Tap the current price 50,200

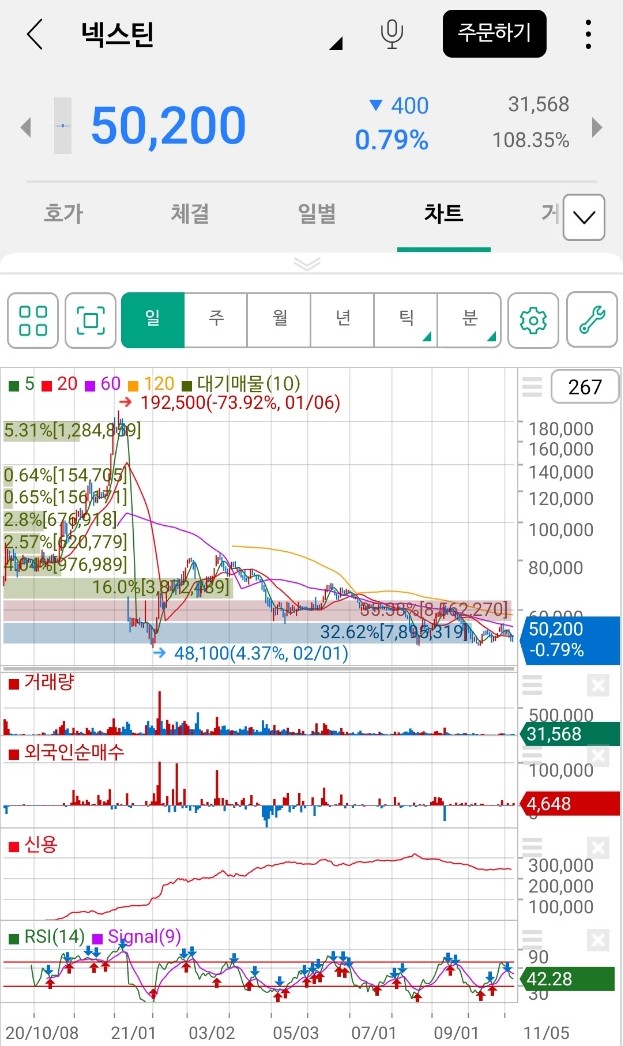point(169,125)
